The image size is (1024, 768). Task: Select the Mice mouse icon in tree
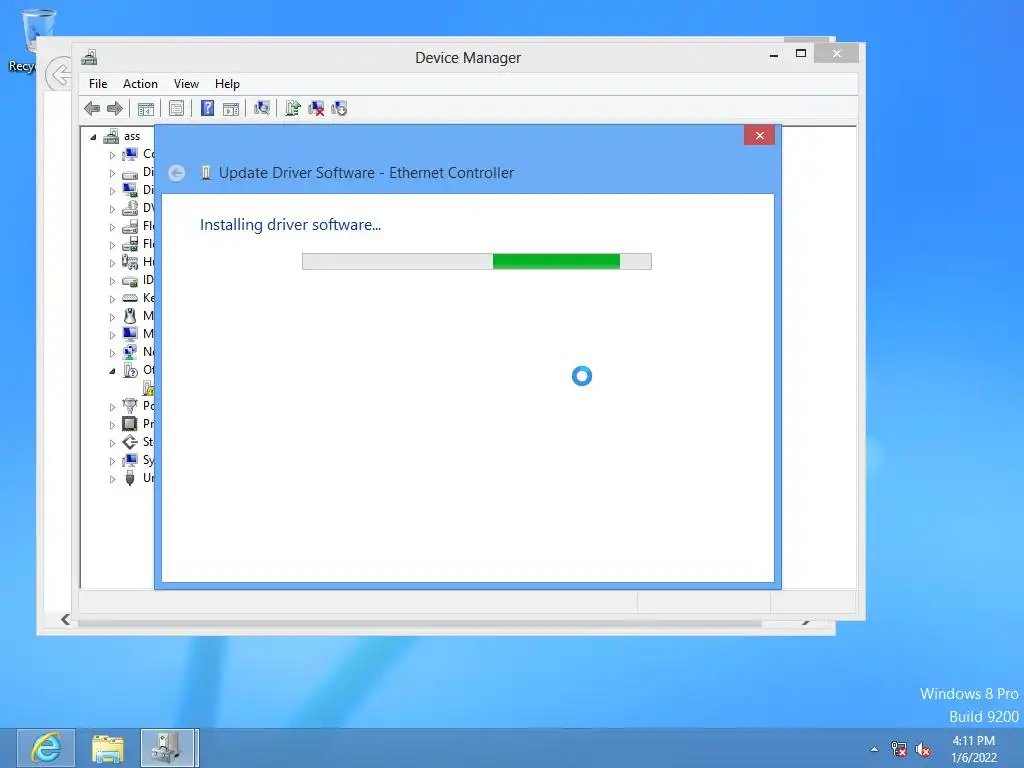click(x=130, y=316)
